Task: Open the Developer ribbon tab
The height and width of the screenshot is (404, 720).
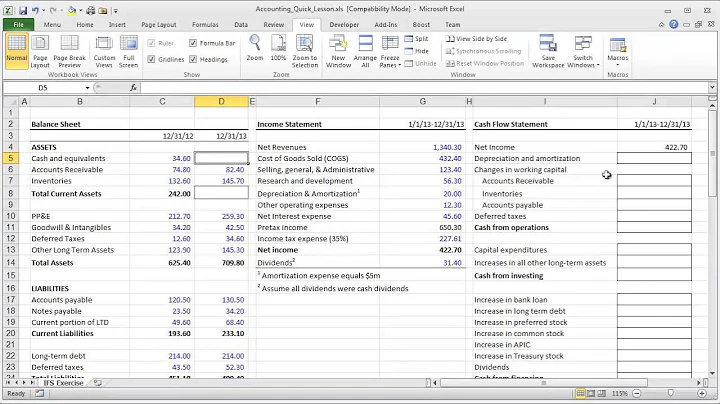Action: [344, 25]
